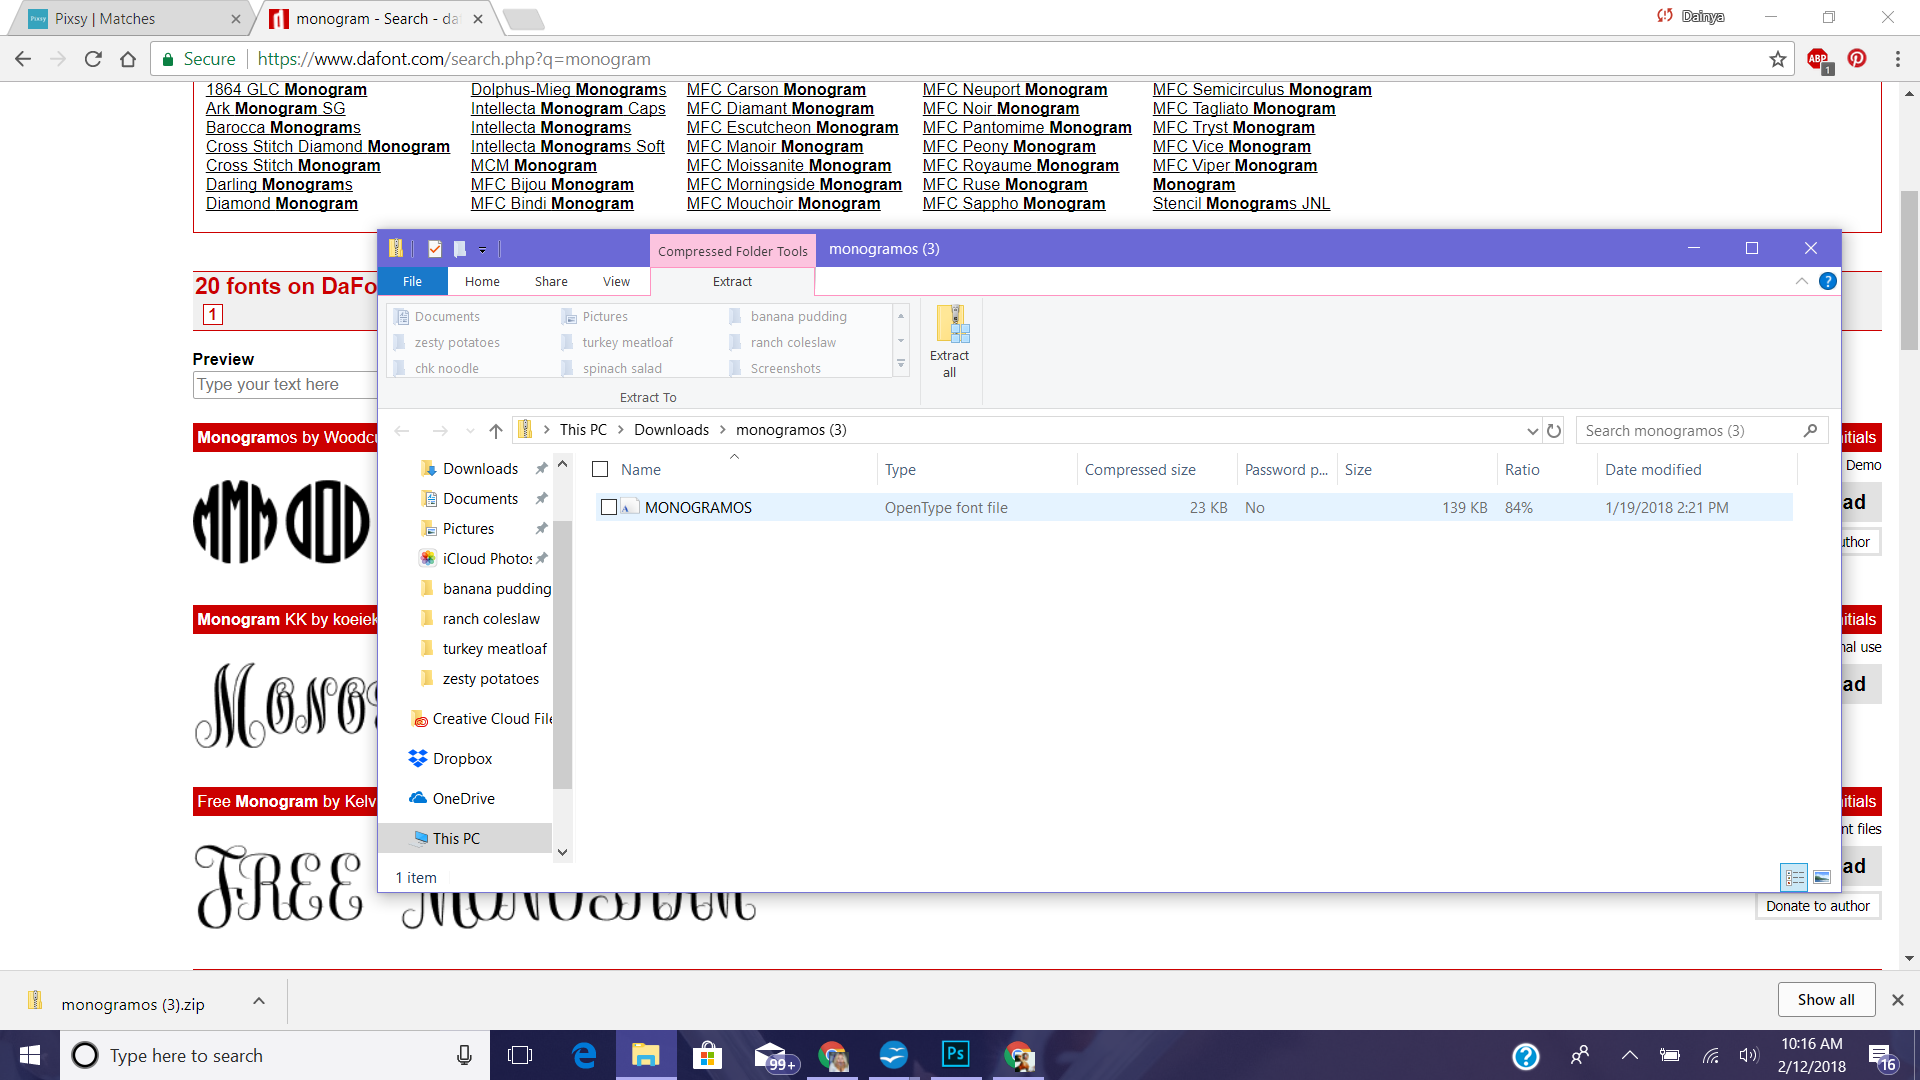
Task: Expand the address bar history dropdown
Action: 1532,431
